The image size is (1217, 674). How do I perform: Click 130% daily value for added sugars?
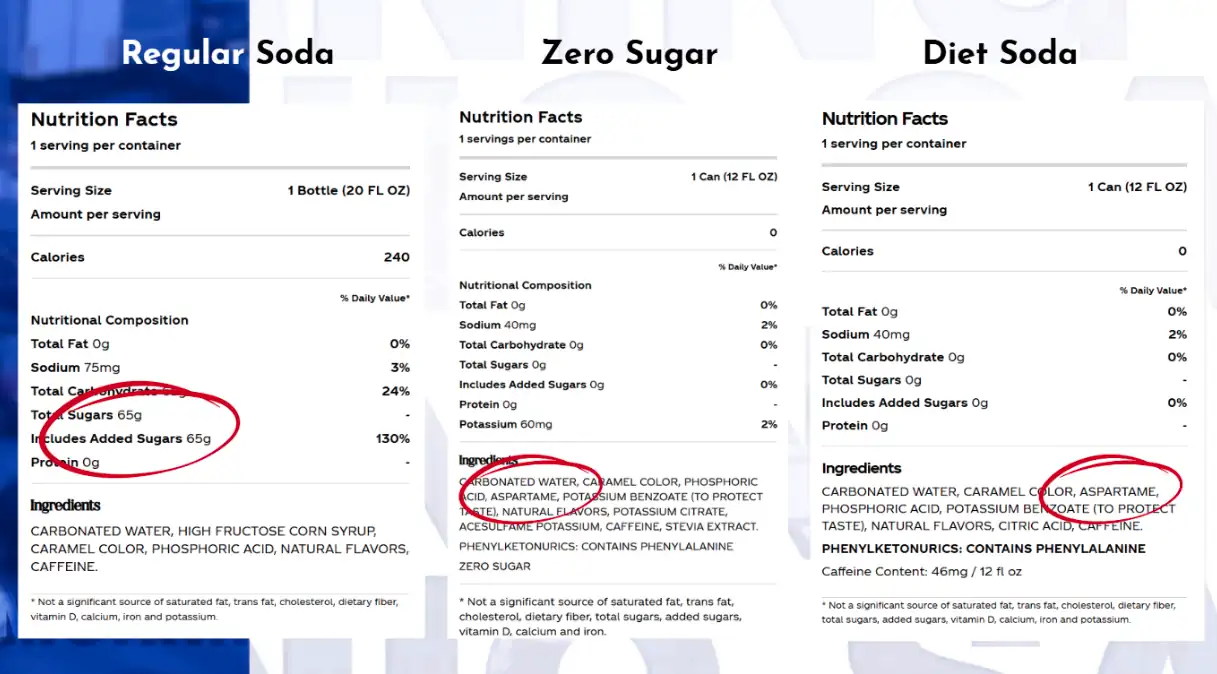pos(393,438)
